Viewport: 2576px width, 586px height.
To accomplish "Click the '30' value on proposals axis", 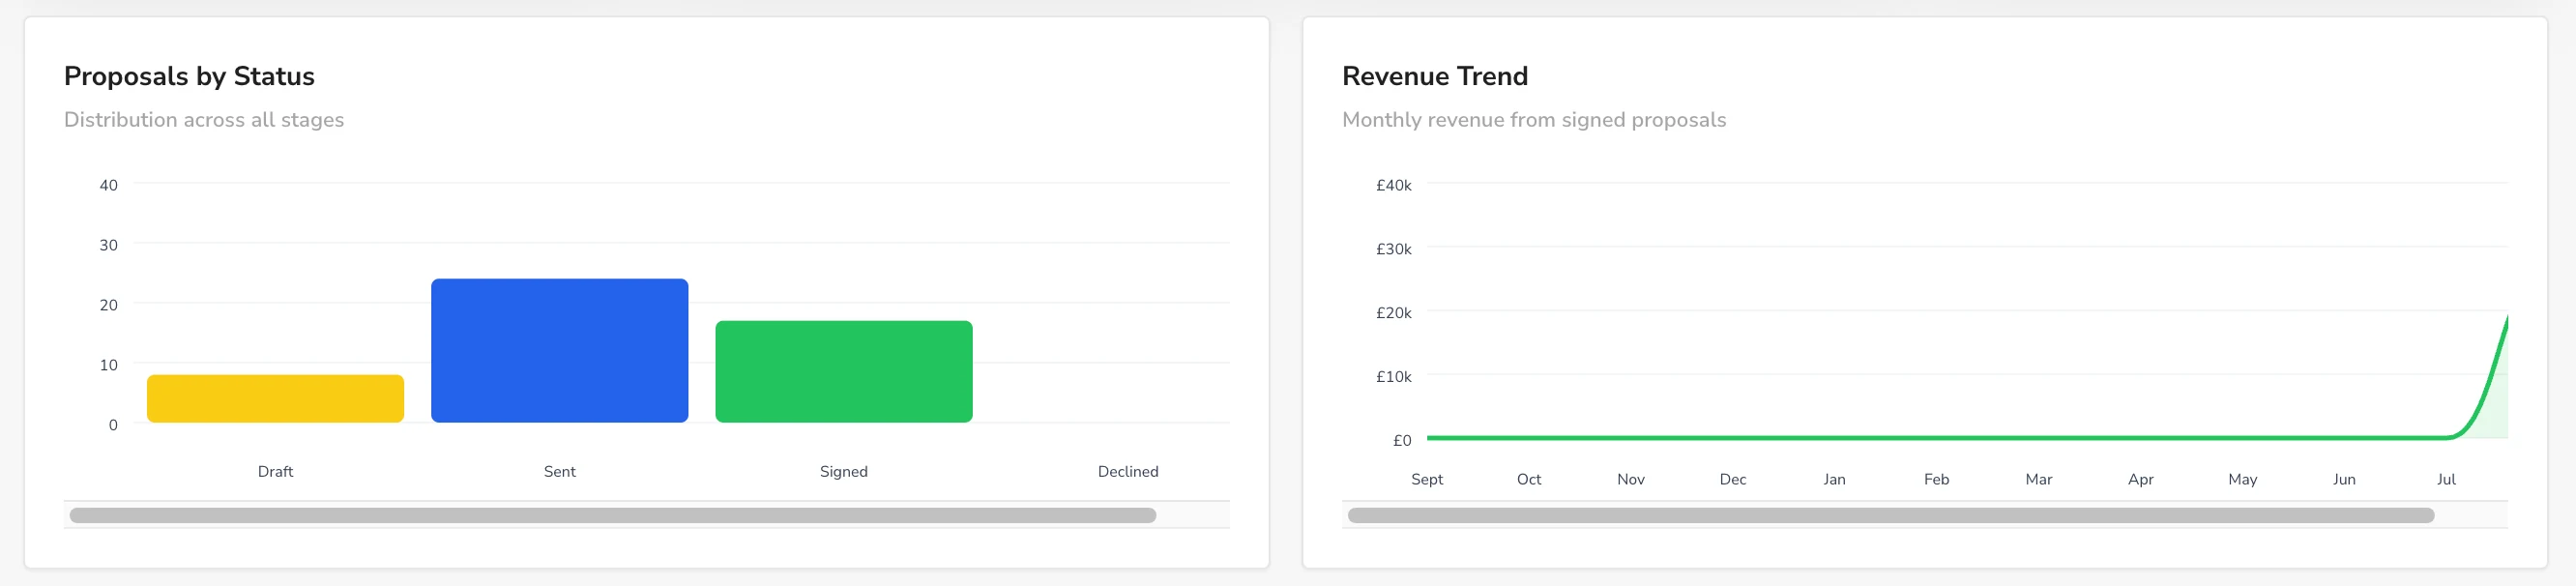I will tap(108, 245).
